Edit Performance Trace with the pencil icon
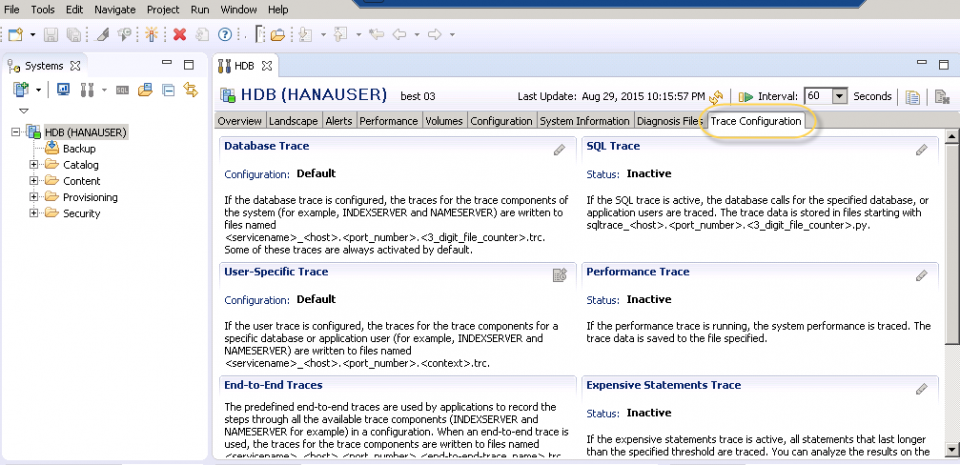Viewport: 960px width, 465px height. (922, 275)
